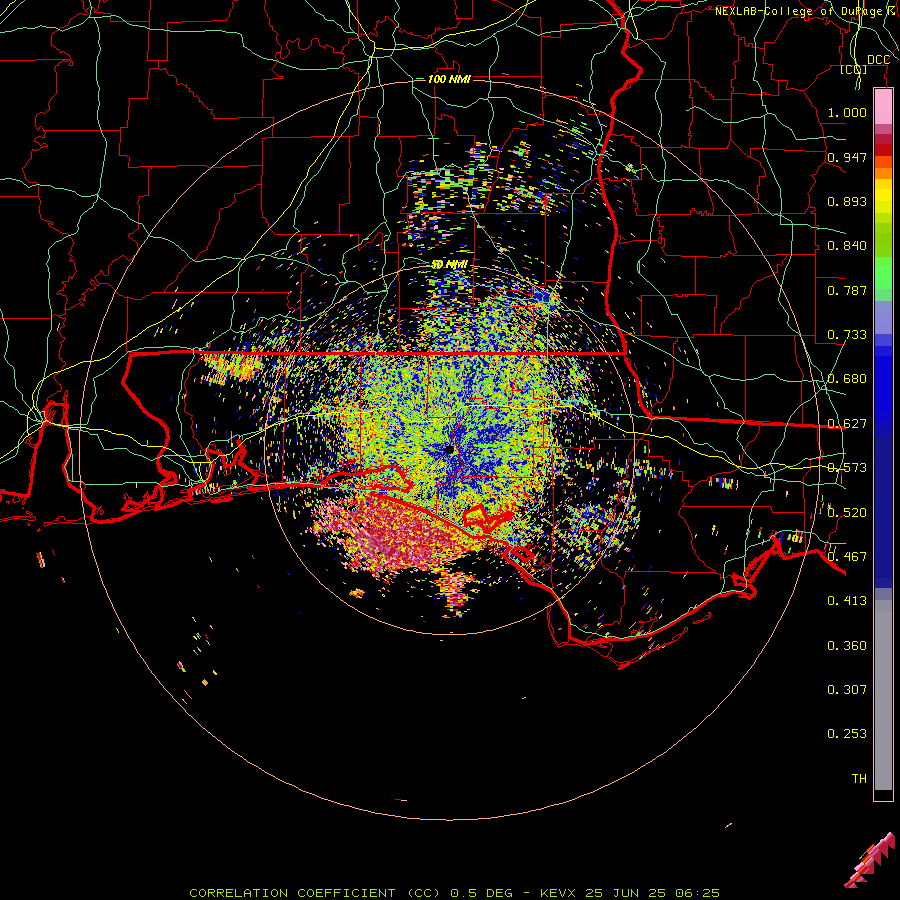Click the DCC product label
The width and height of the screenshot is (900, 900).
878,60
